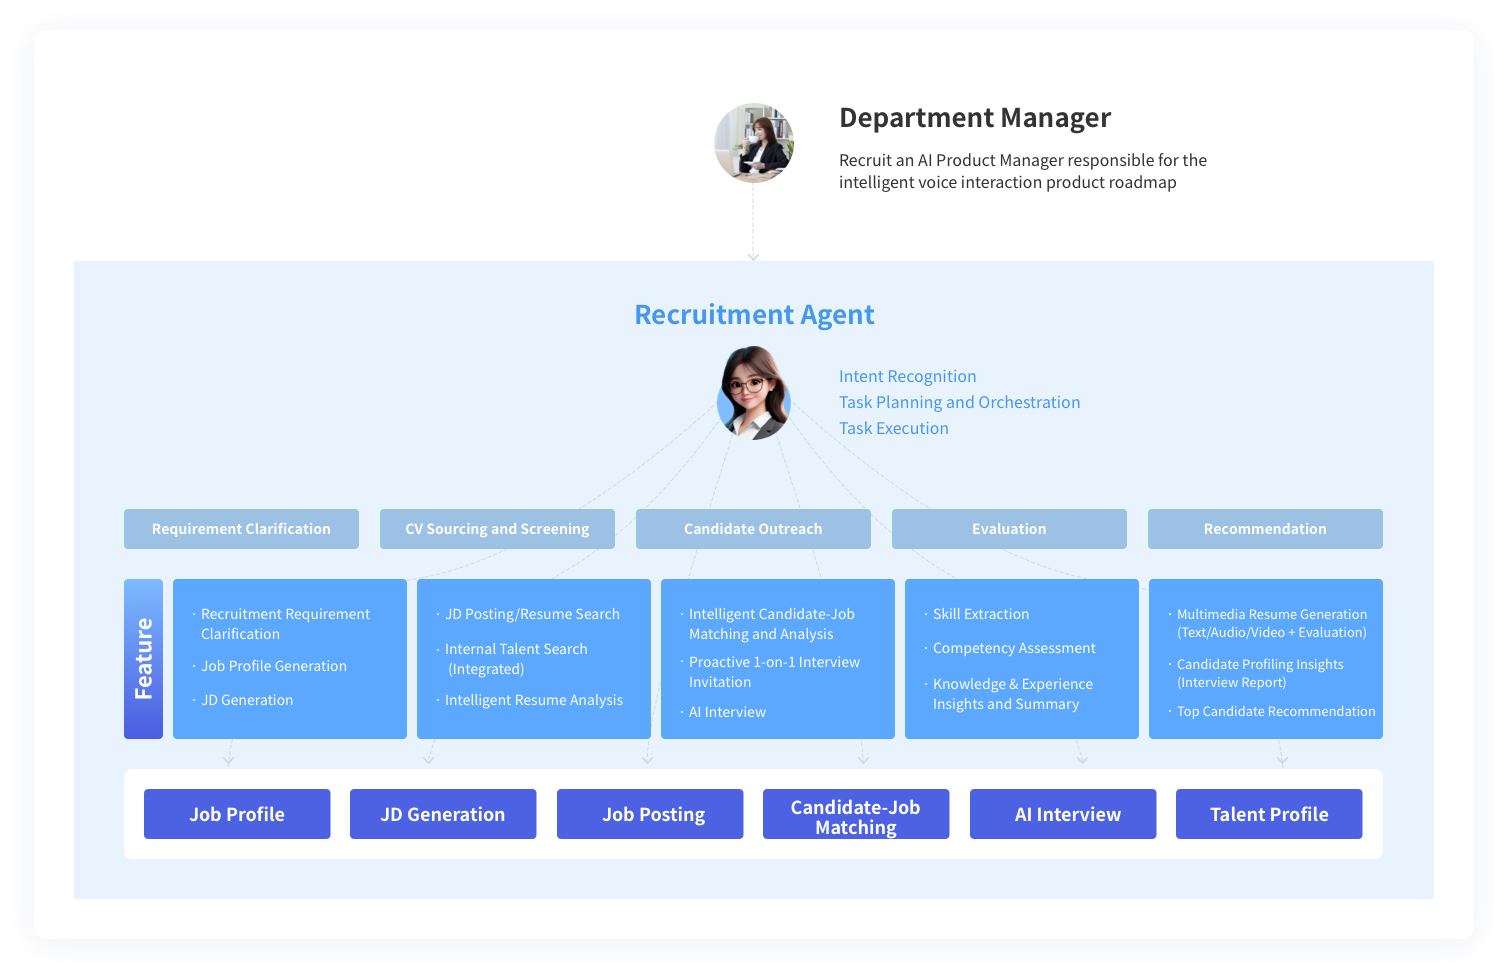Click the Recruitment Agent heading

click(754, 315)
